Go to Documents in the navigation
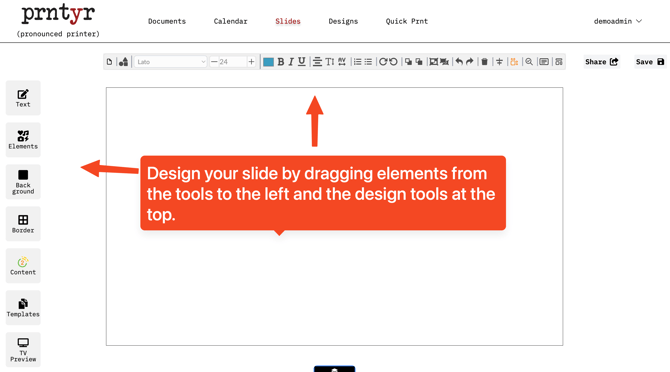670x372 pixels. (167, 21)
